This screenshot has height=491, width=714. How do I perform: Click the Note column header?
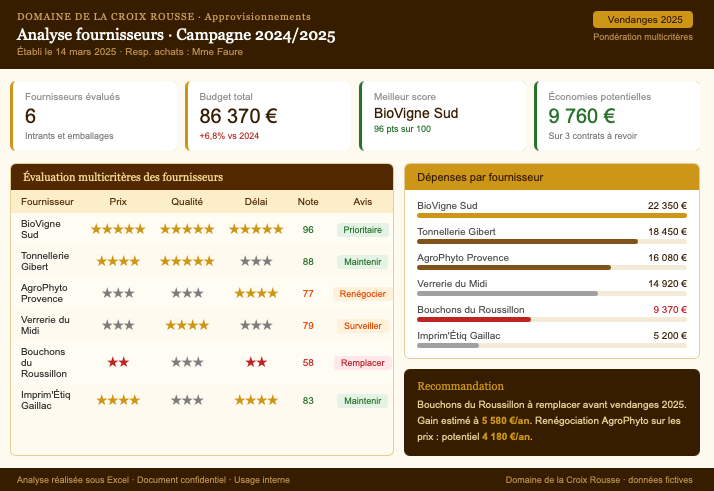[x=308, y=202]
